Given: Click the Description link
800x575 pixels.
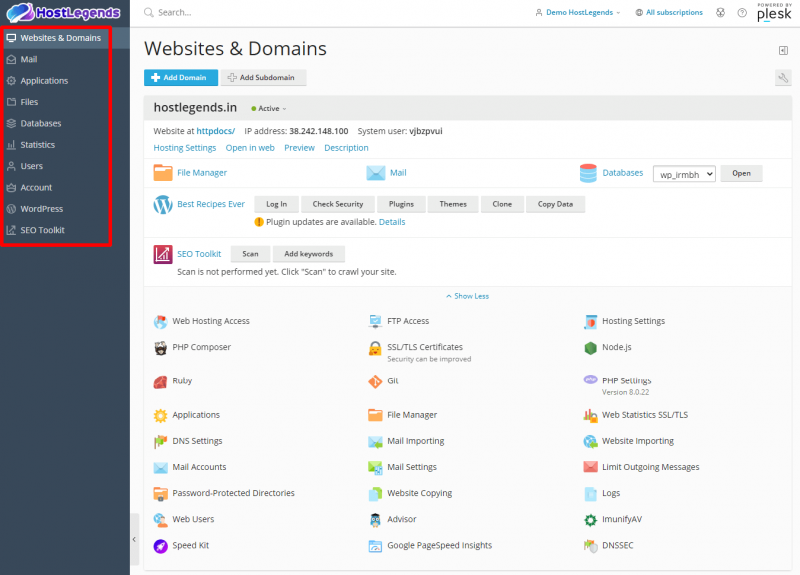Looking at the screenshot, I should (346, 148).
